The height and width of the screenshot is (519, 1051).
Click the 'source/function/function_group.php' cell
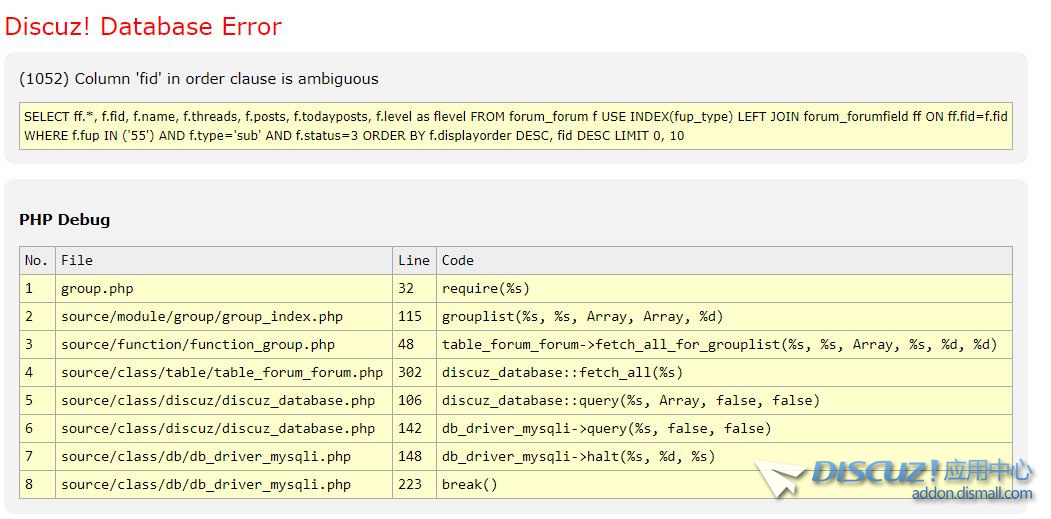(x=224, y=345)
